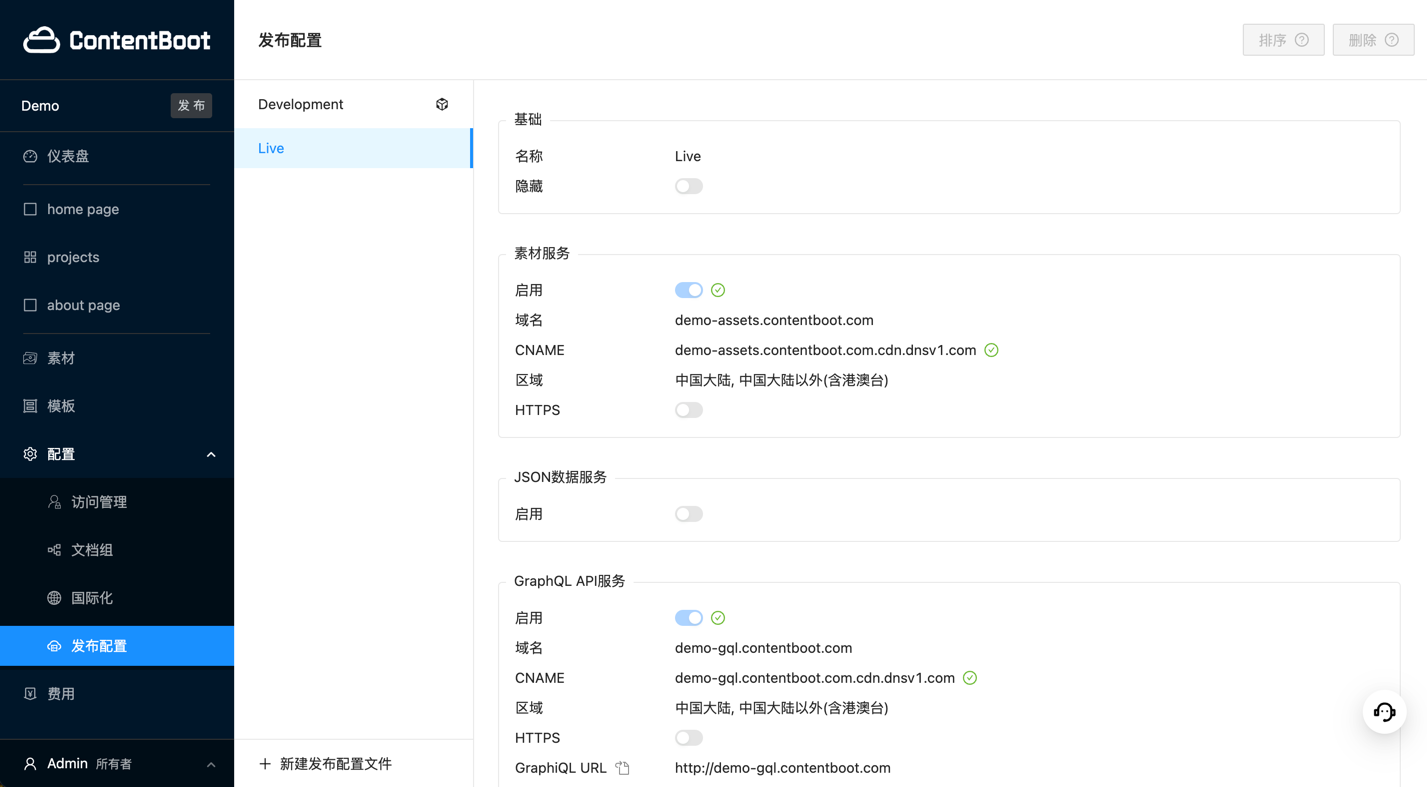1427x787 pixels.
Task: Click the Demo project name
Action: (x=40, y=106)
